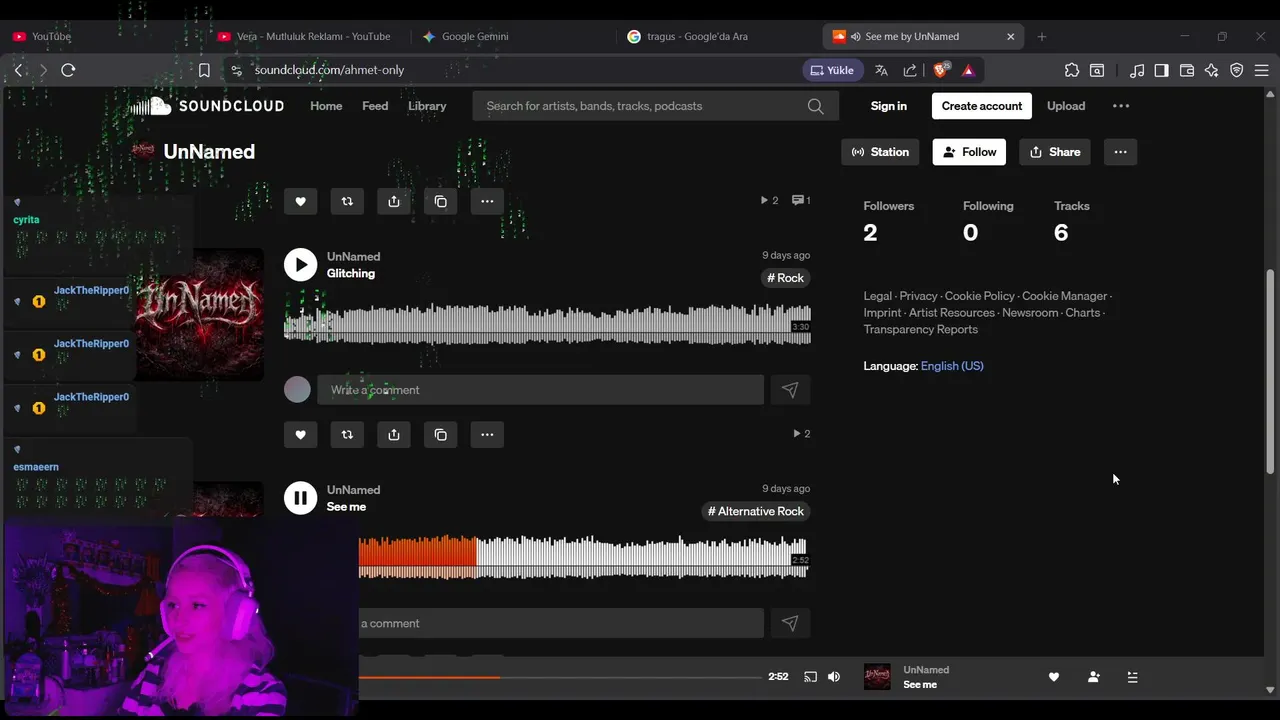Follow artist from the bottom player bar

point(1093,677)
